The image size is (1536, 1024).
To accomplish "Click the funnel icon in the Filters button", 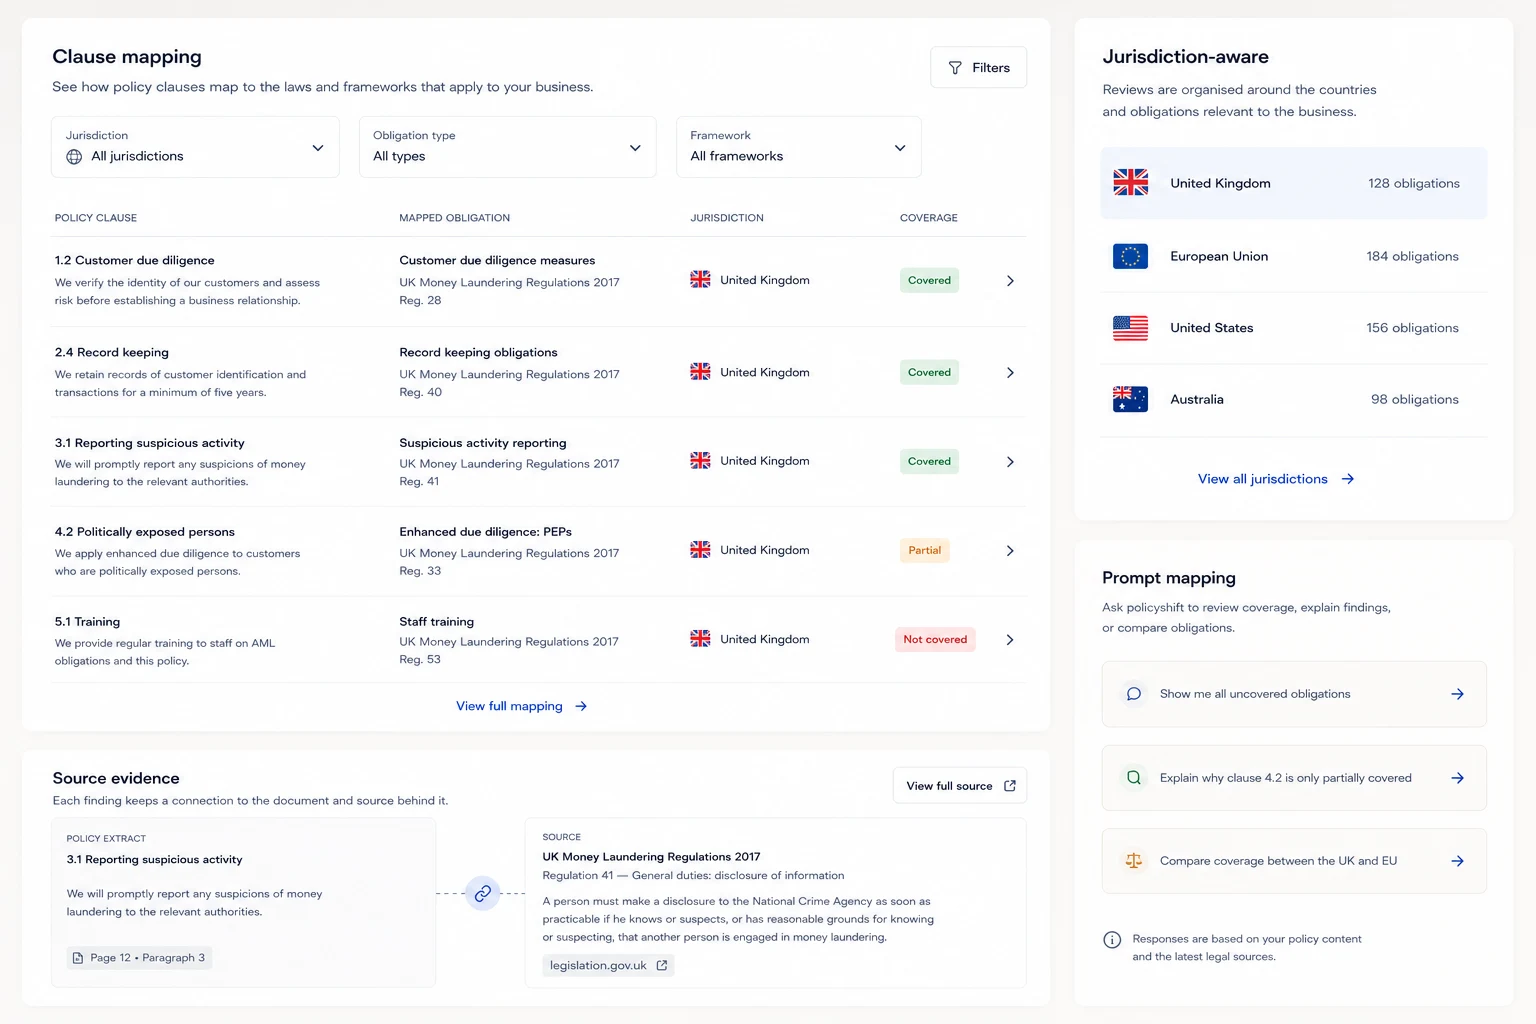I will click(x=955, y=68).
